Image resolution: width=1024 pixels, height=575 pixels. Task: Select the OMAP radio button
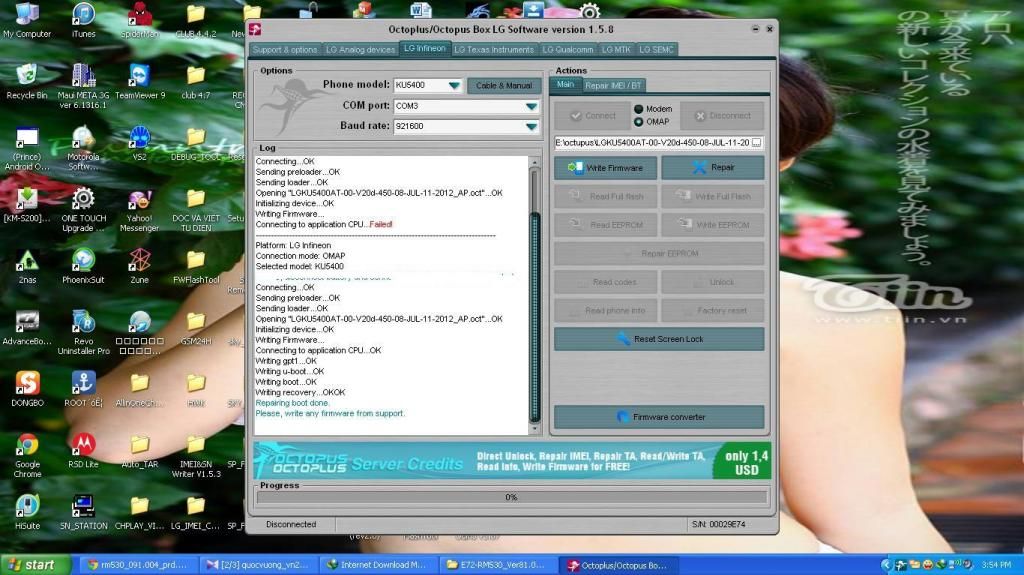point(639,122)
